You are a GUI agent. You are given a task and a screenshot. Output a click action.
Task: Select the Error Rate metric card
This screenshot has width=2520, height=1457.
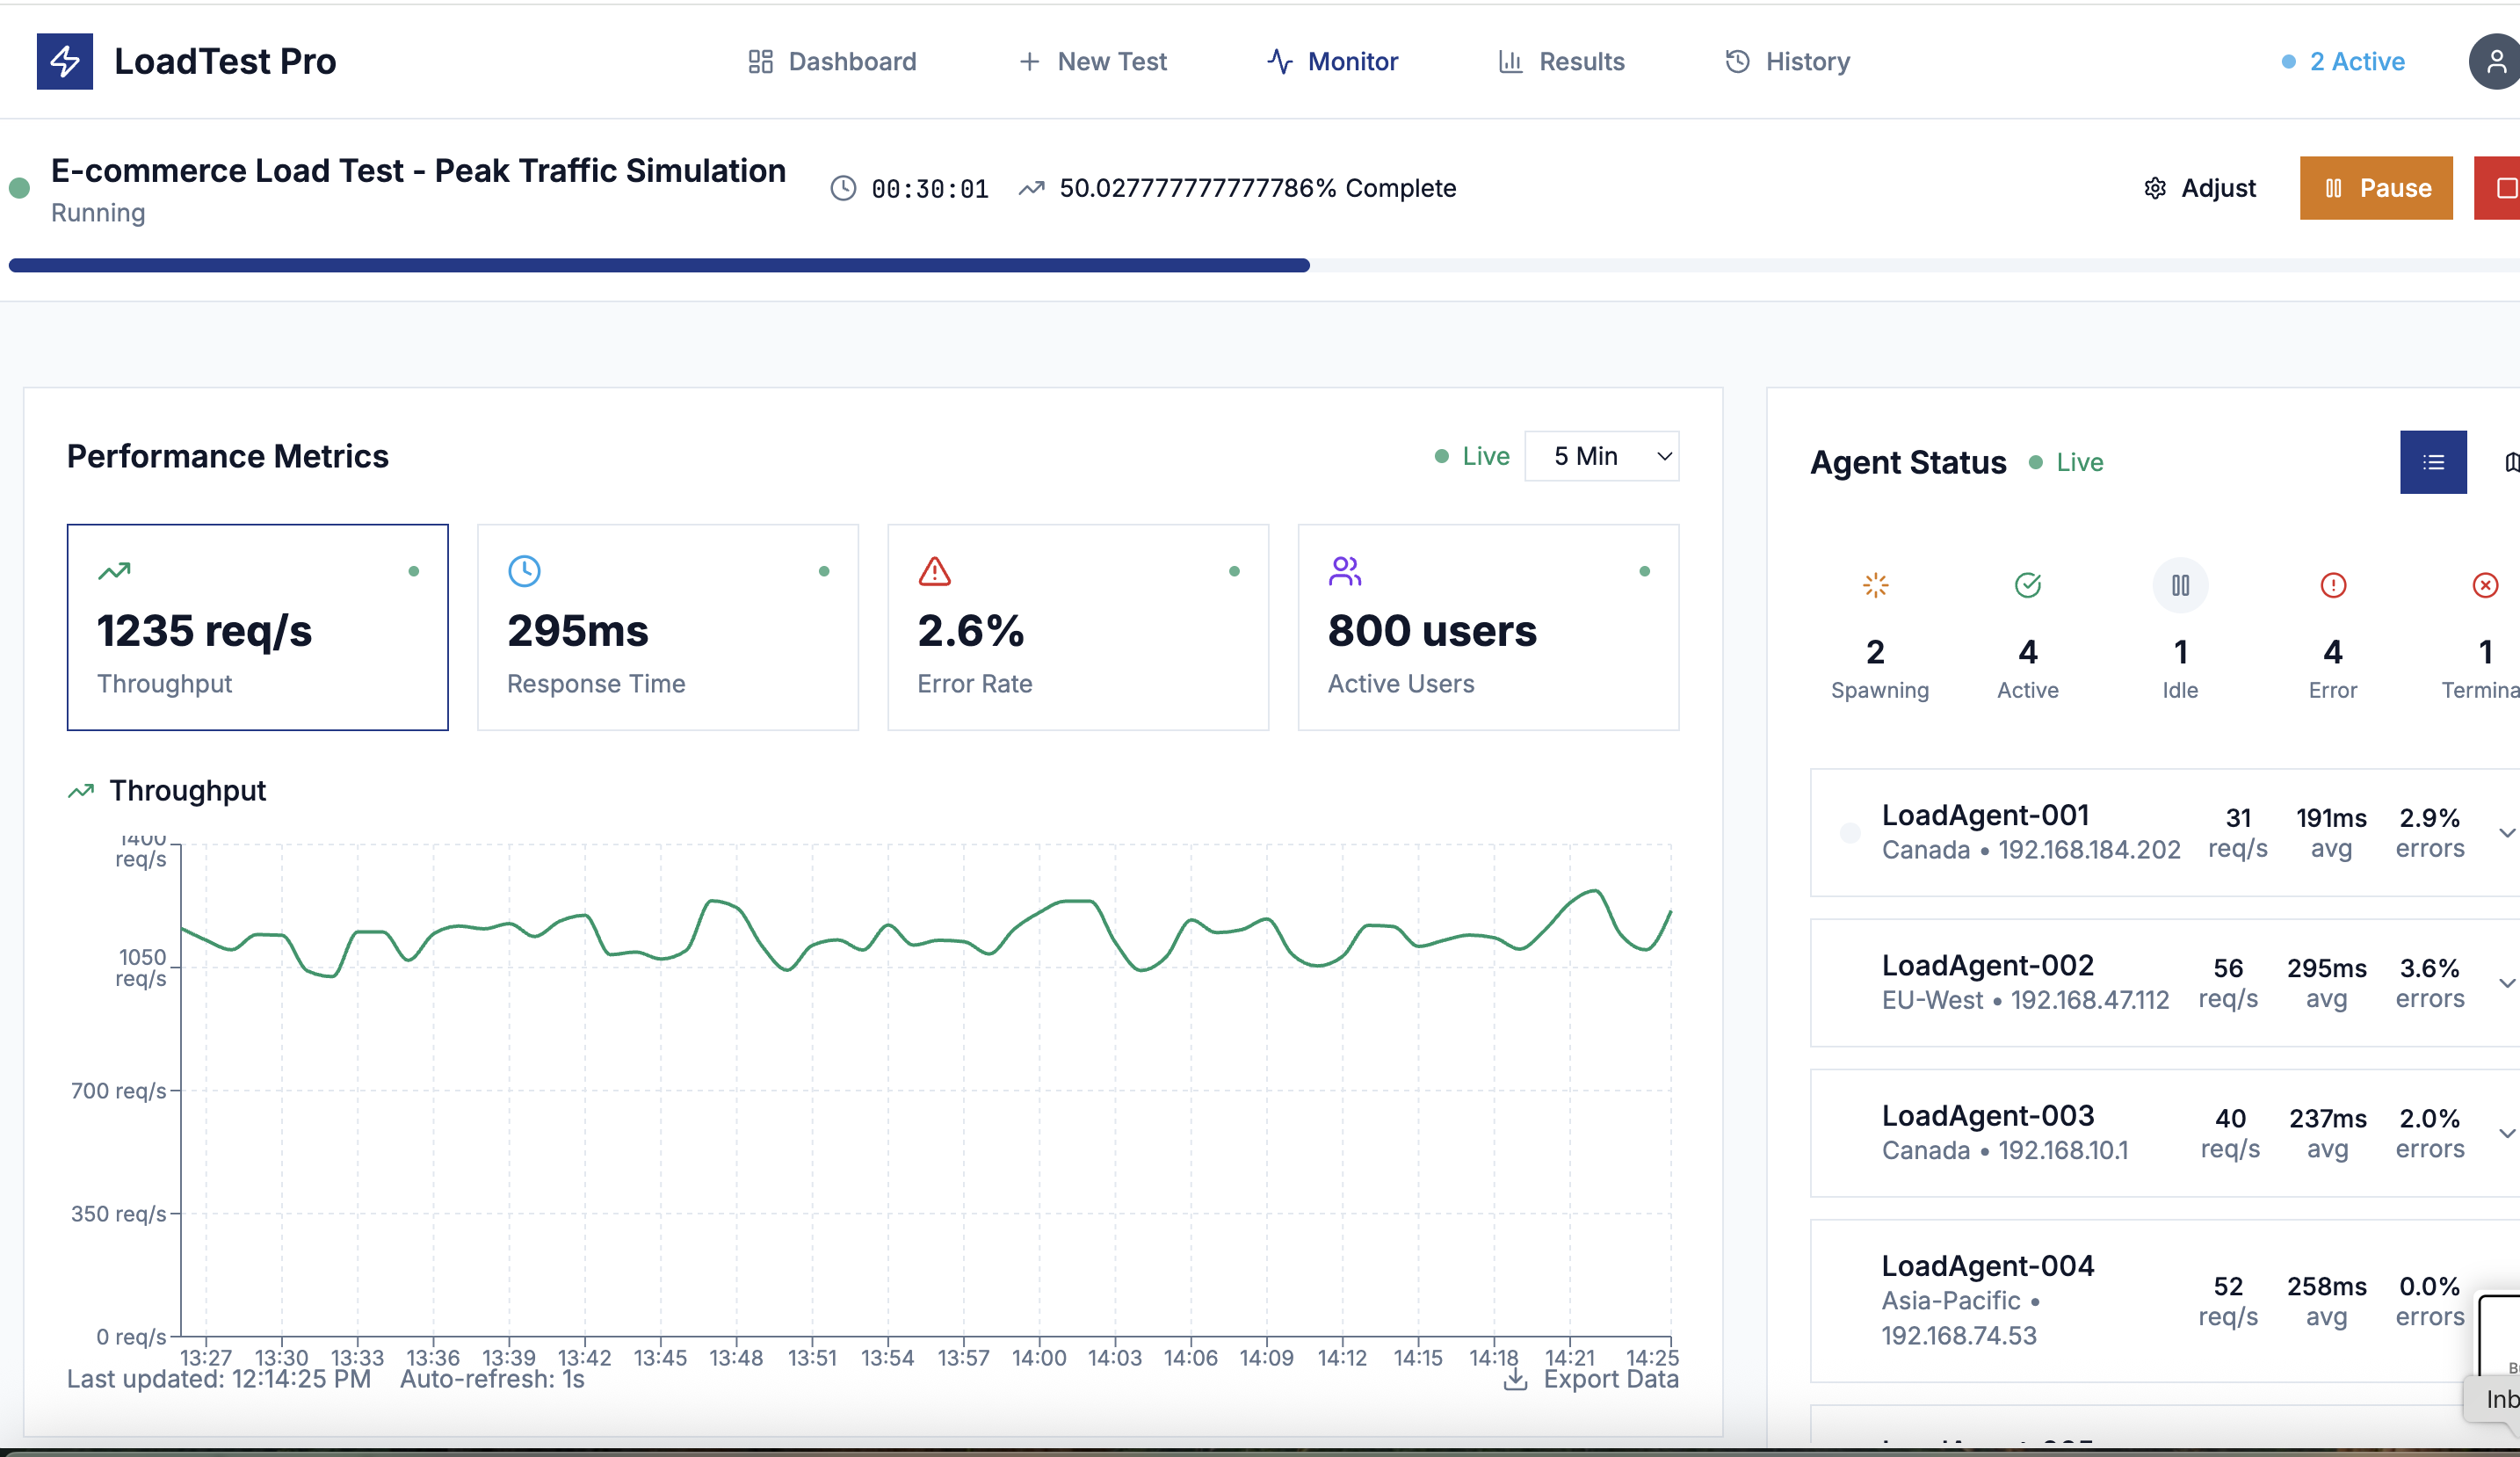click(1077, 627)
